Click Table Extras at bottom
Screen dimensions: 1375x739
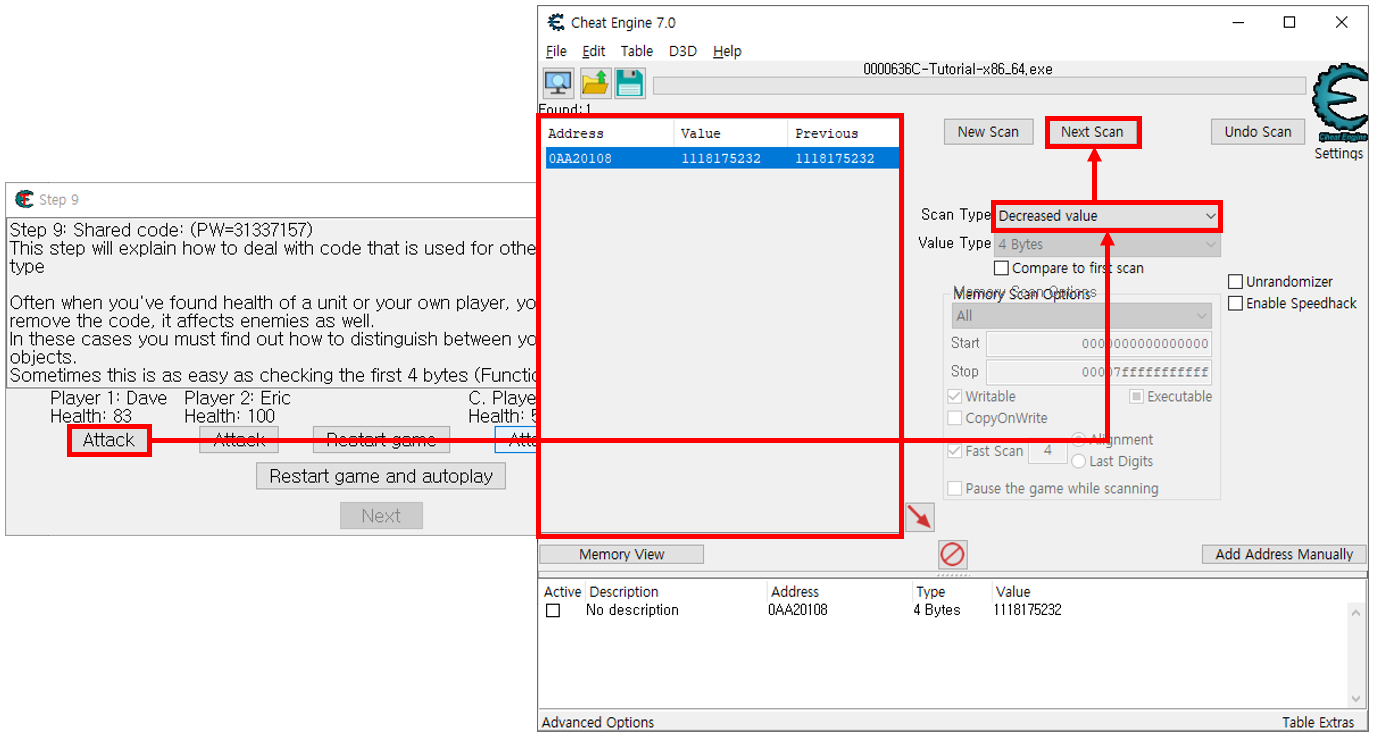click(x=1318, y=722)
